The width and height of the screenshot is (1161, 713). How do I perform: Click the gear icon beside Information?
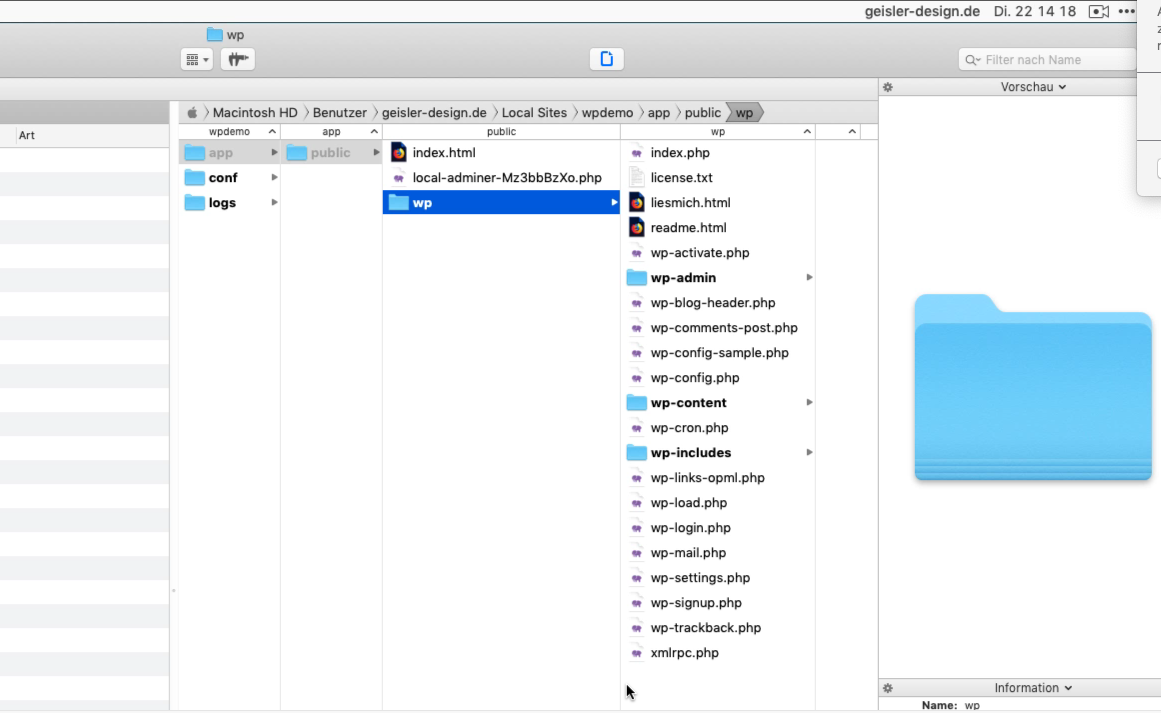tap(888, 688)
